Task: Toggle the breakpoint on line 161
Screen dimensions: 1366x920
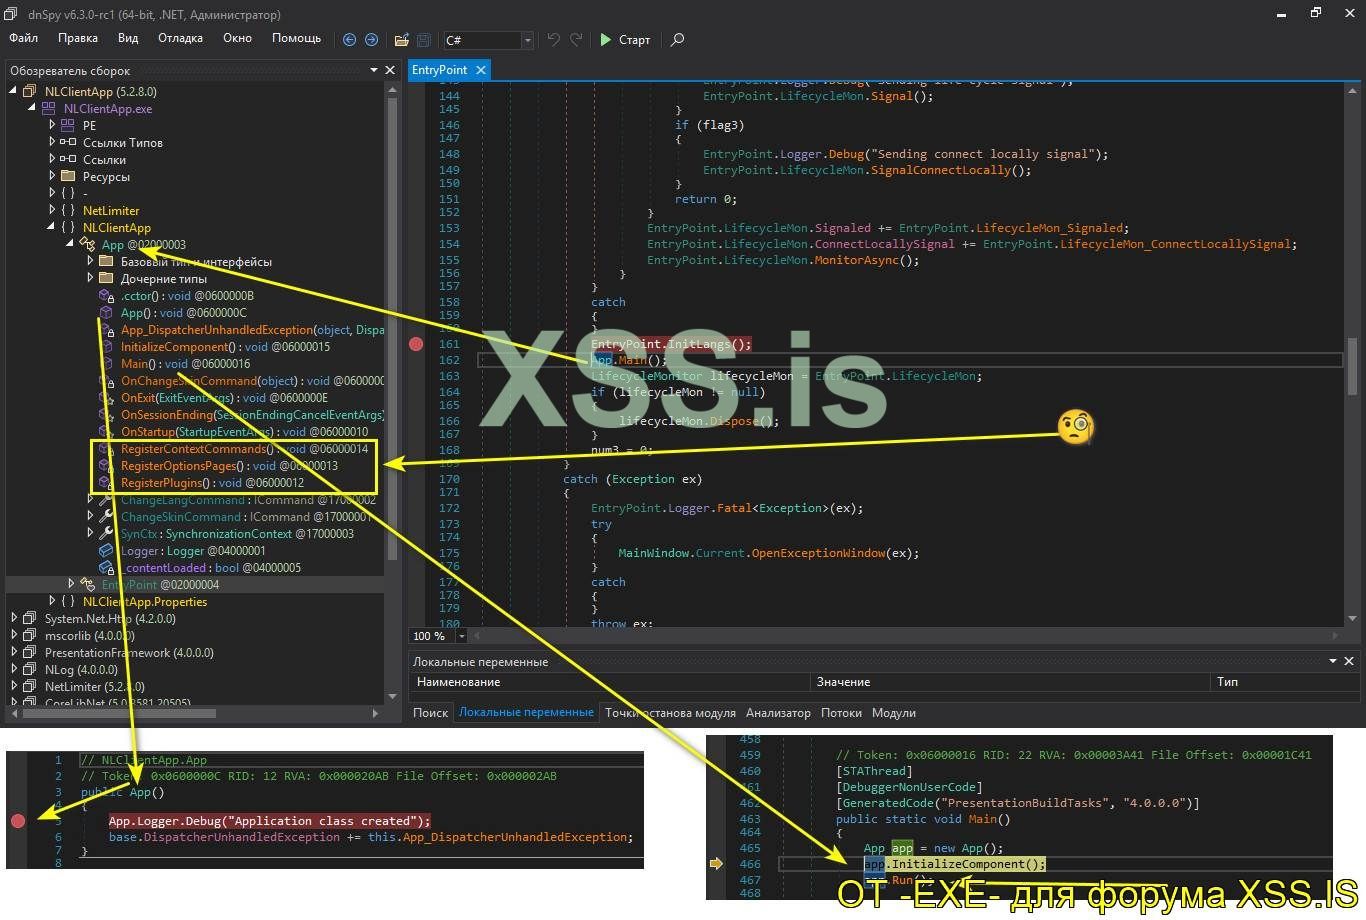Action: pyautogui.click(x=416, y=344)
